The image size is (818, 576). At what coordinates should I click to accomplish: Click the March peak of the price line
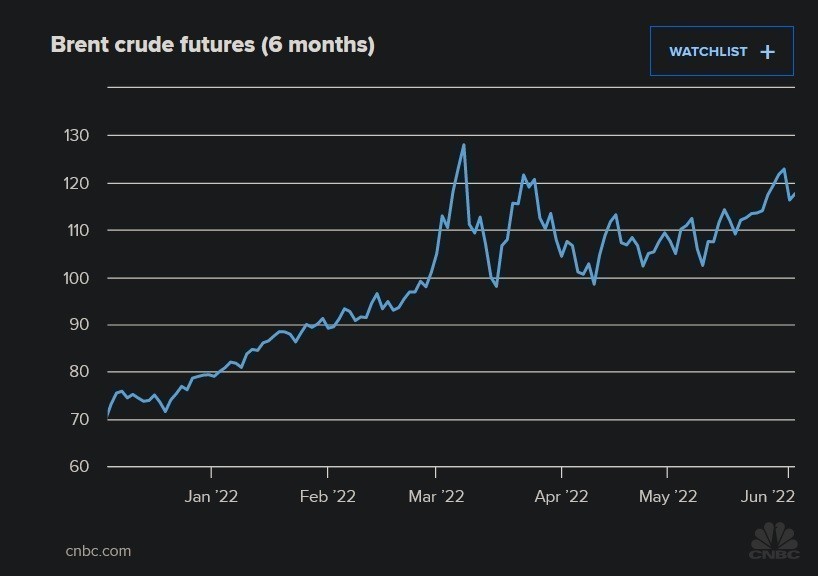point(464,145)
